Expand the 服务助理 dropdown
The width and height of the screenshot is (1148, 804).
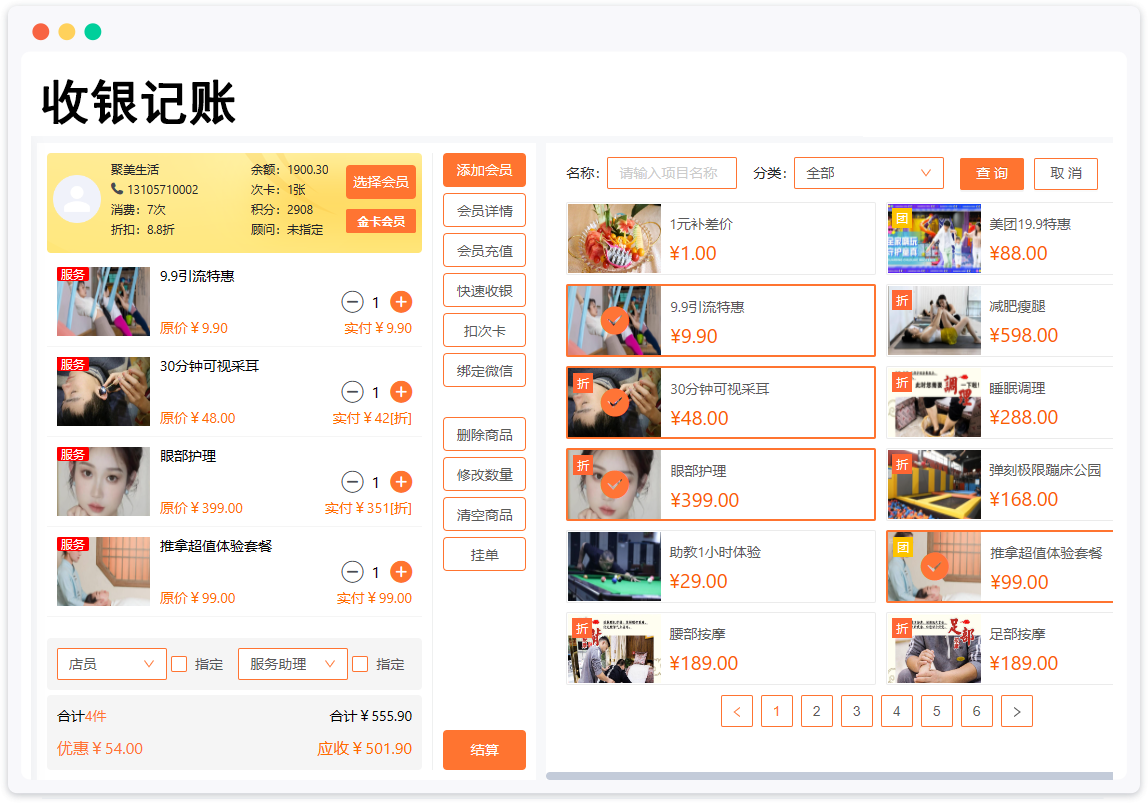click(x=292, y=664)
